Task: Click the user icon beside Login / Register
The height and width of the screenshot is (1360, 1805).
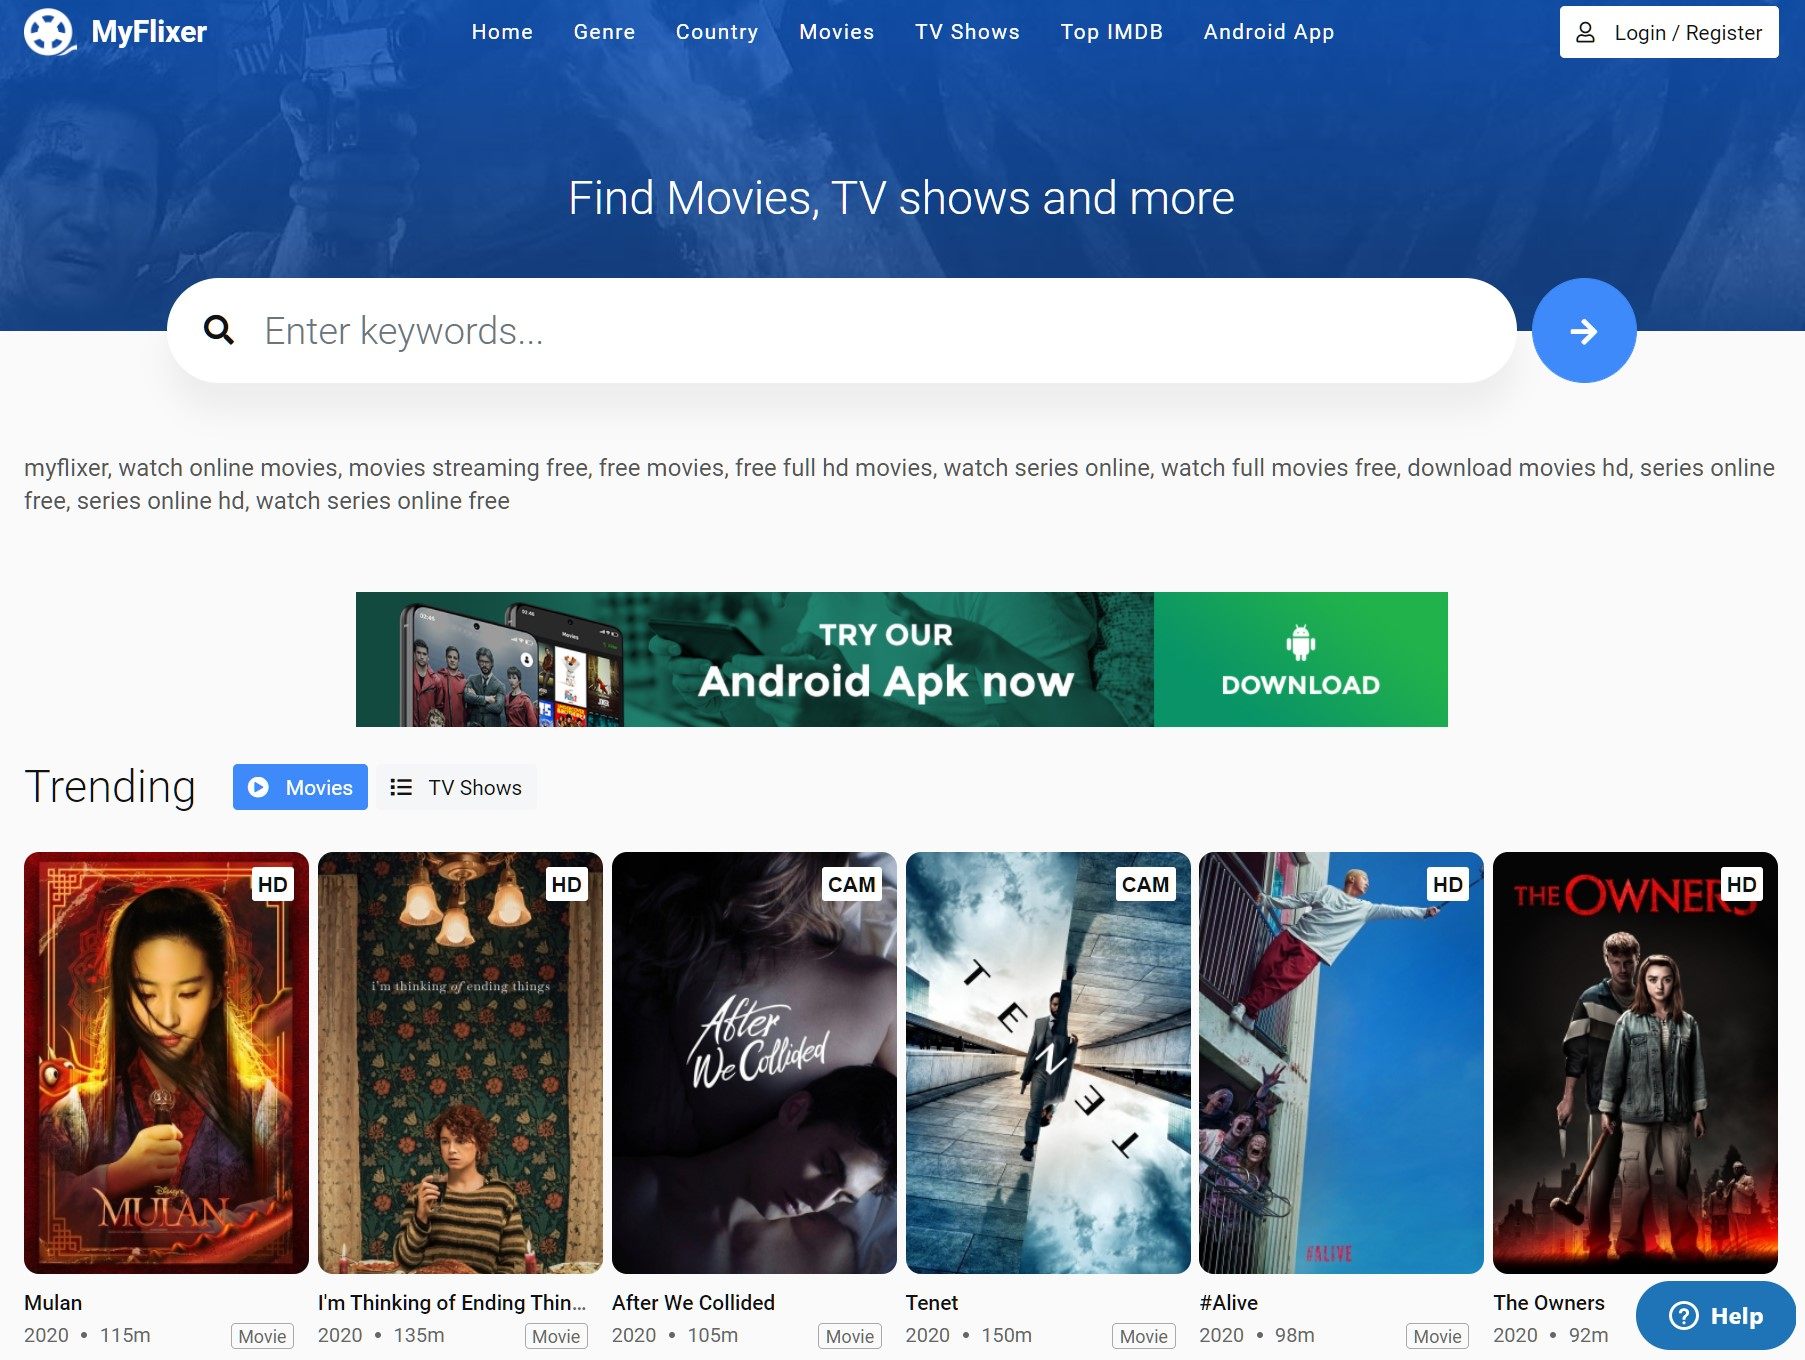Action: click(1585, 32)
